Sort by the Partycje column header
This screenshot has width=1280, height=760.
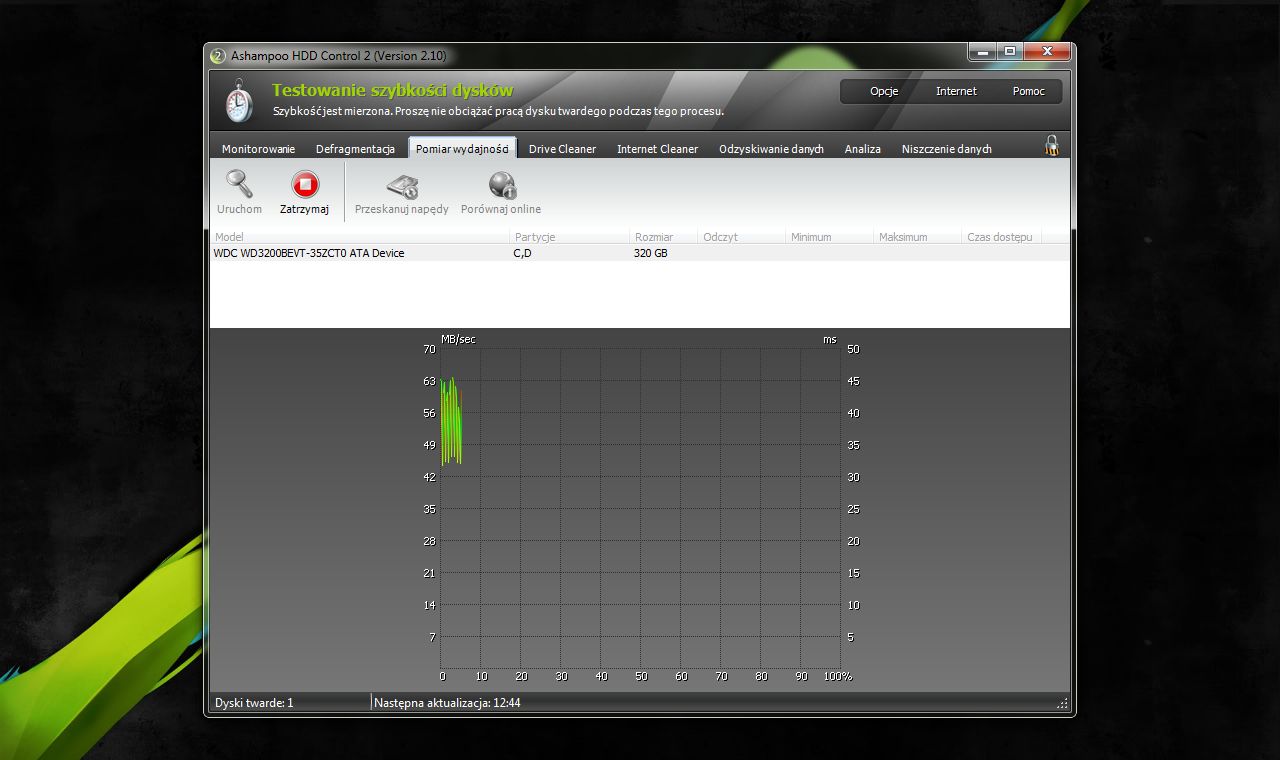[x=570, y=237]
